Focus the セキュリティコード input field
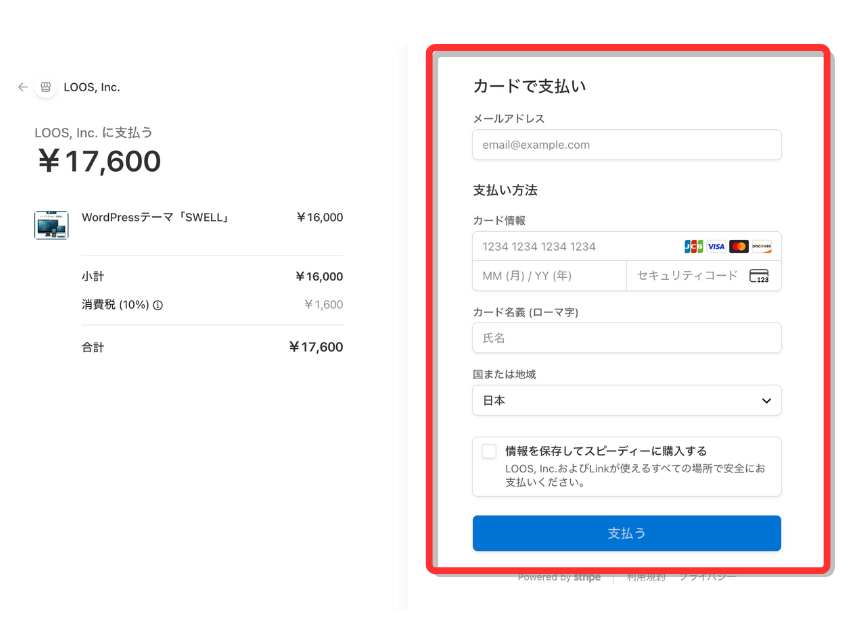Viewport: 850px width, 630px height. [704, 276]
